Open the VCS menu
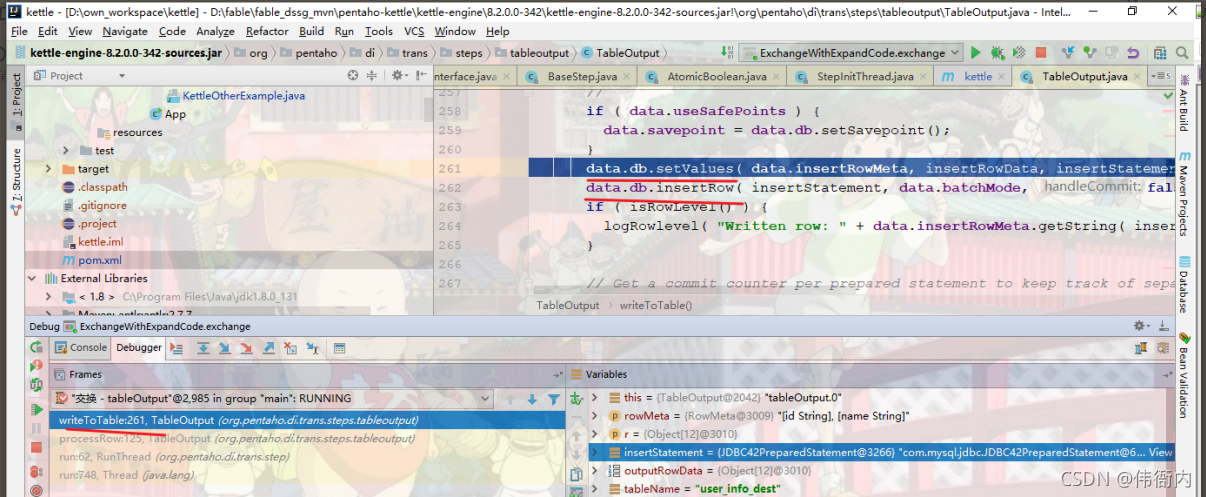The height and width of the screenshot is (497, 1206). pyautogui.click(x=414, y=31)
